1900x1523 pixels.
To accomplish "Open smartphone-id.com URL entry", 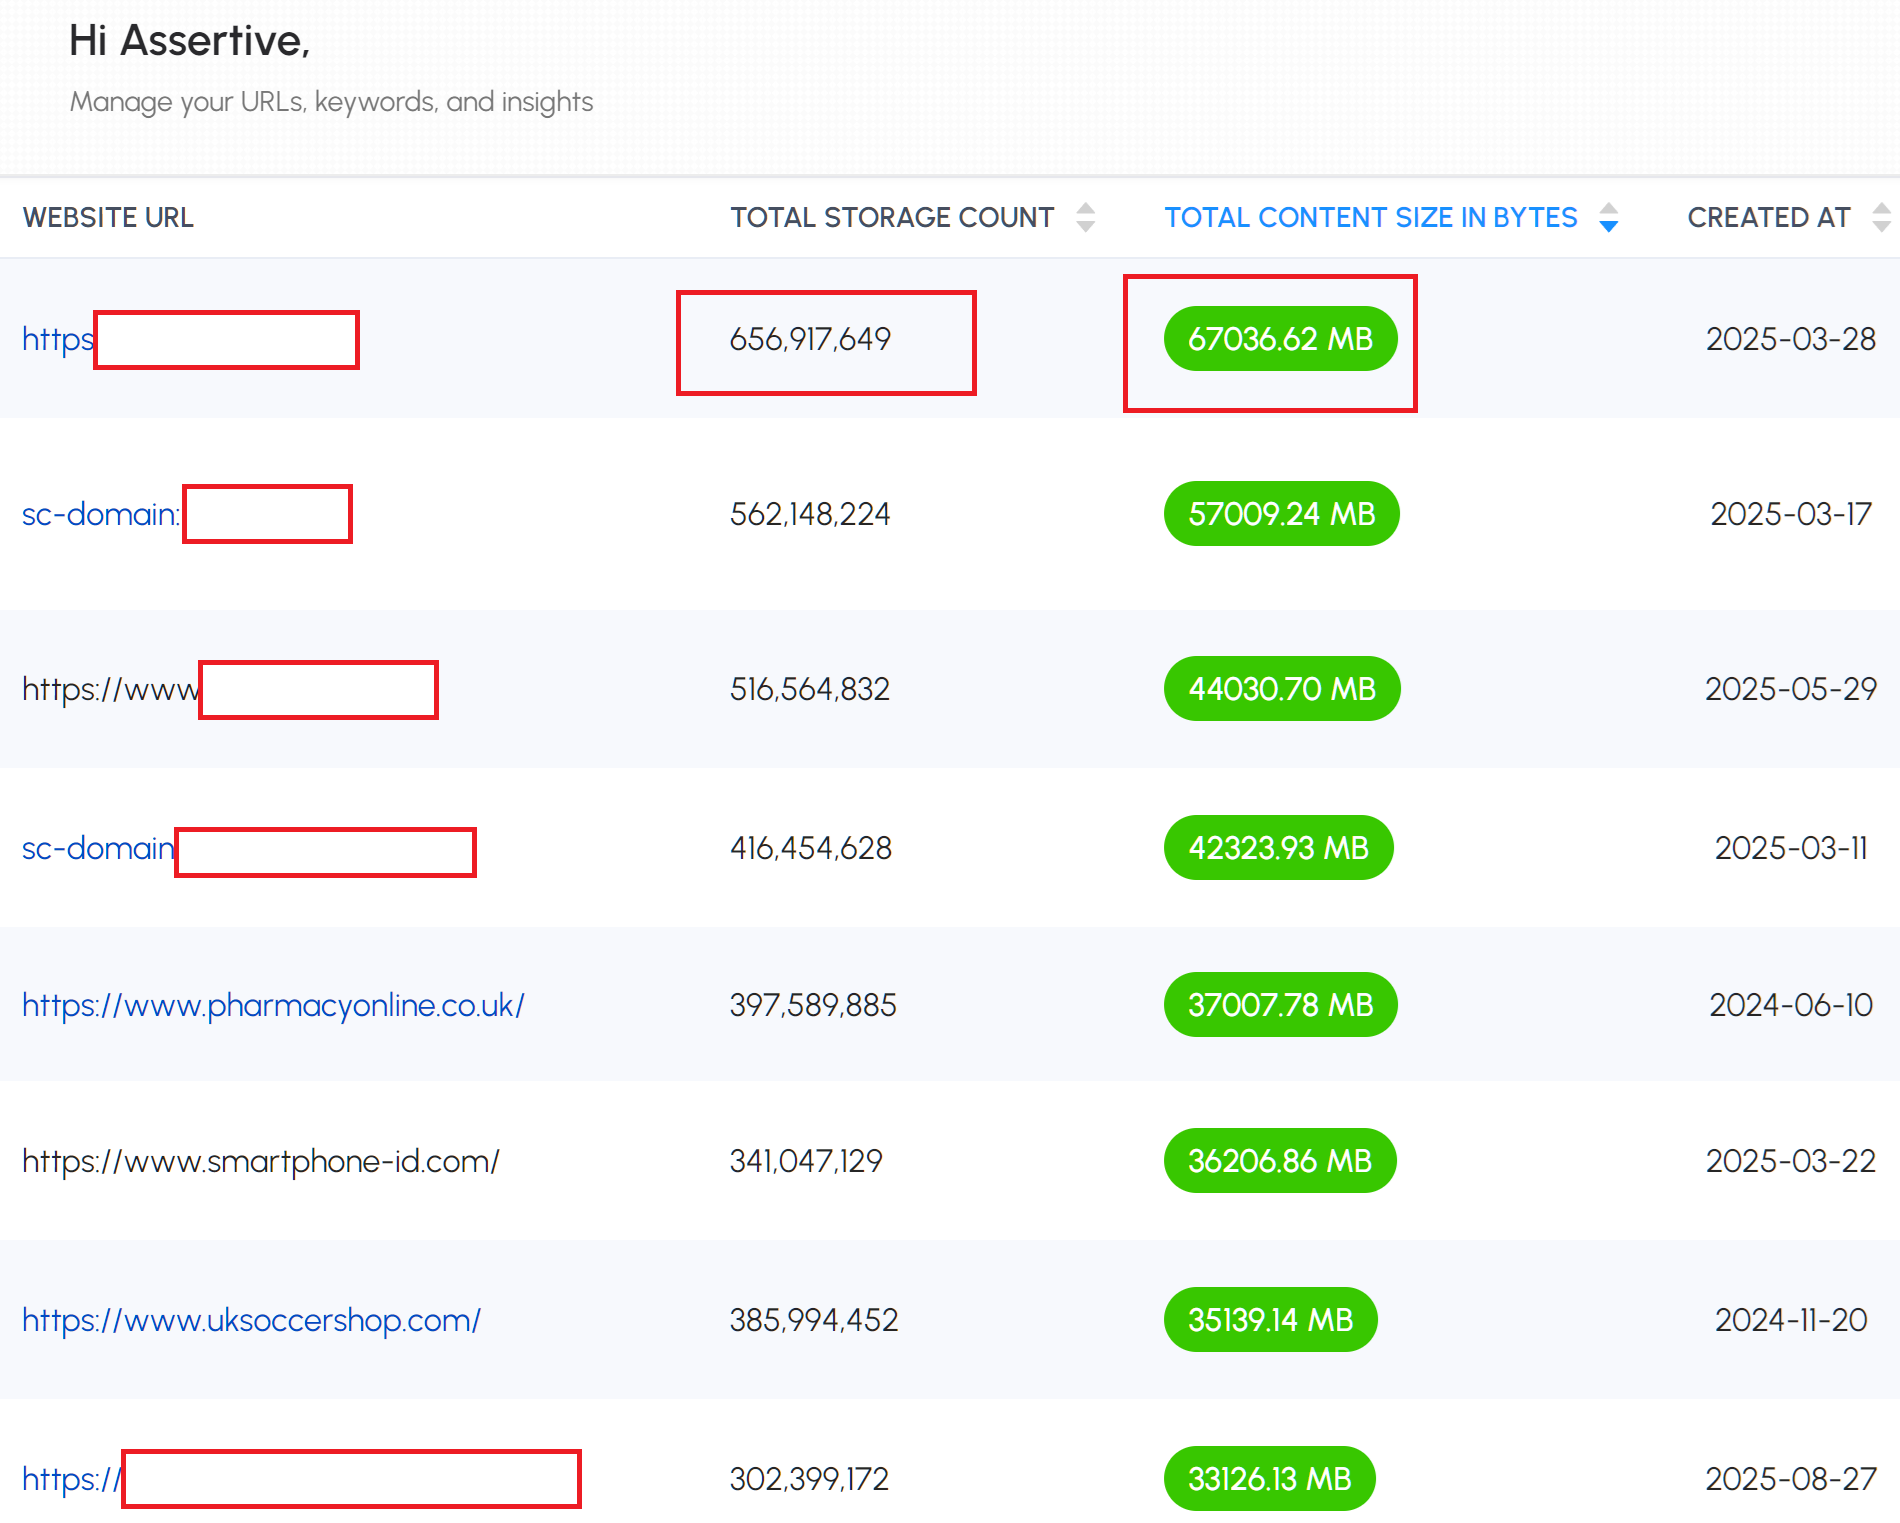I will [260, 1161].
